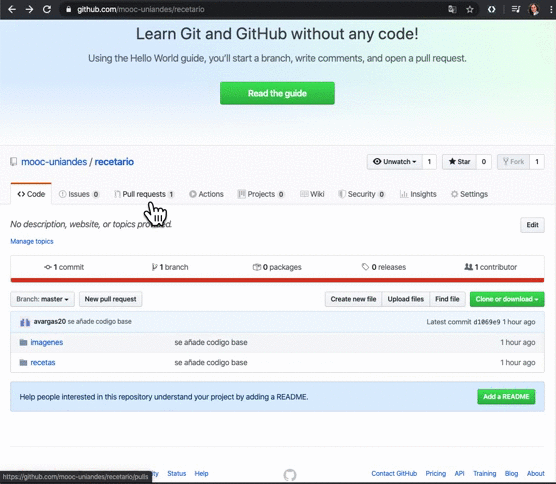This screenshot has width=556, height=484.
Task: Click Upload files button
Action: [x=406, y=299]
